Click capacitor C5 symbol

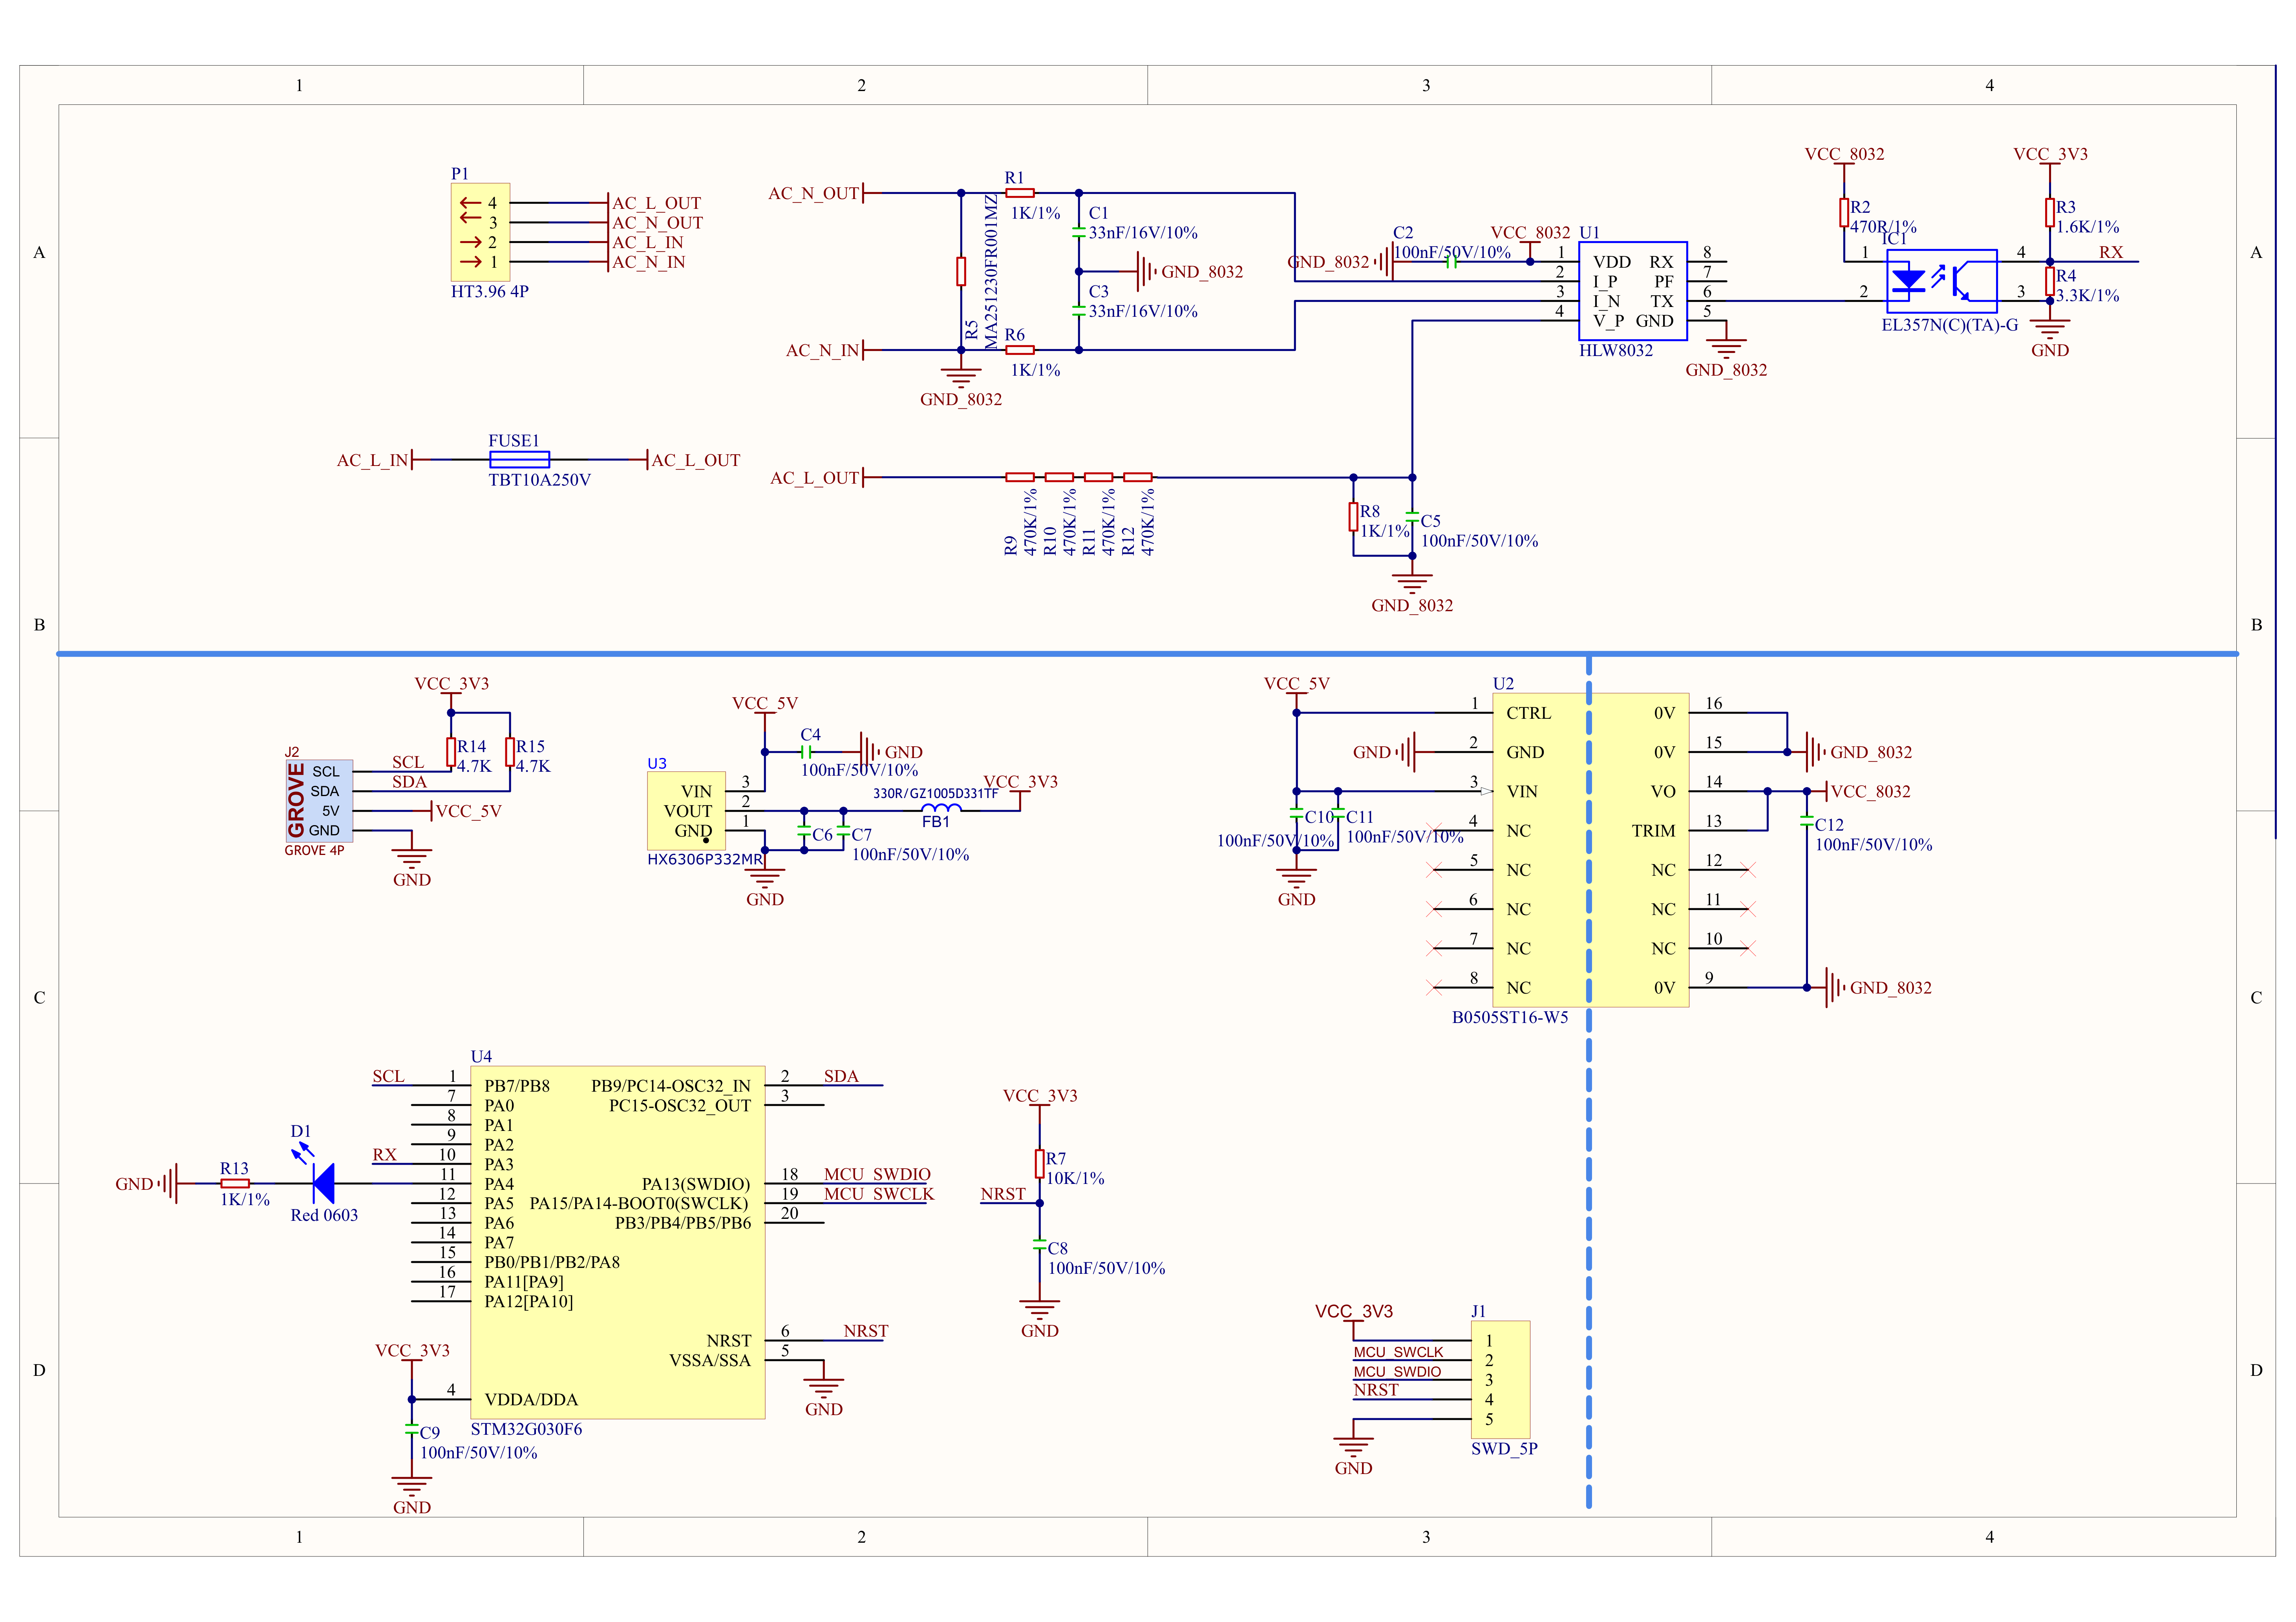[1411, 517]
